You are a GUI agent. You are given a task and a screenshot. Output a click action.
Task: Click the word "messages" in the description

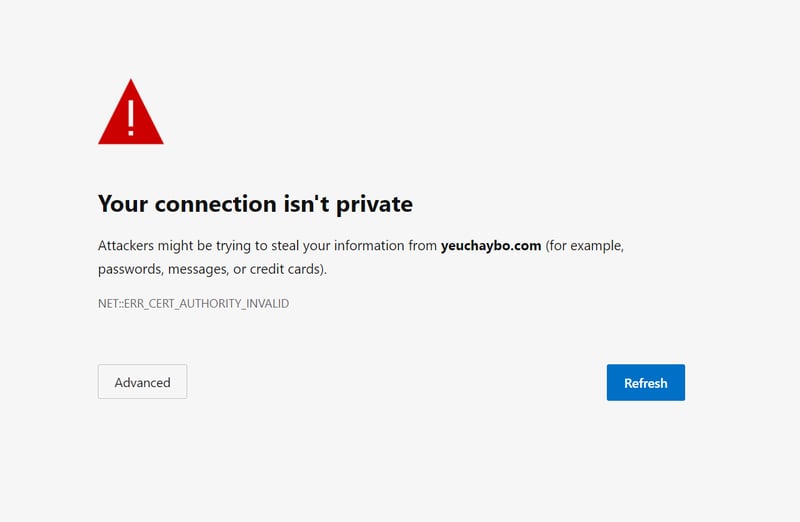[192, 269]
